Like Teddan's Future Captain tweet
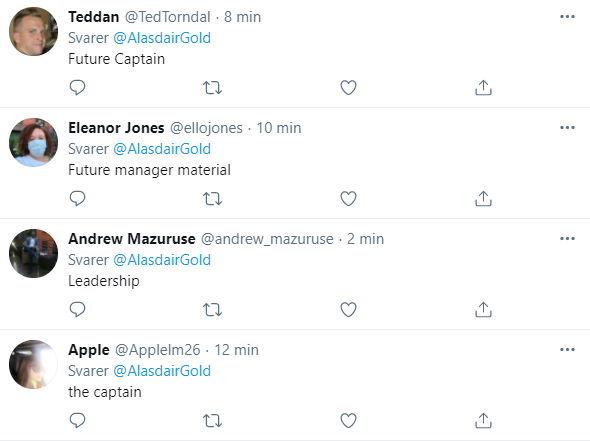 pos(348,87)
